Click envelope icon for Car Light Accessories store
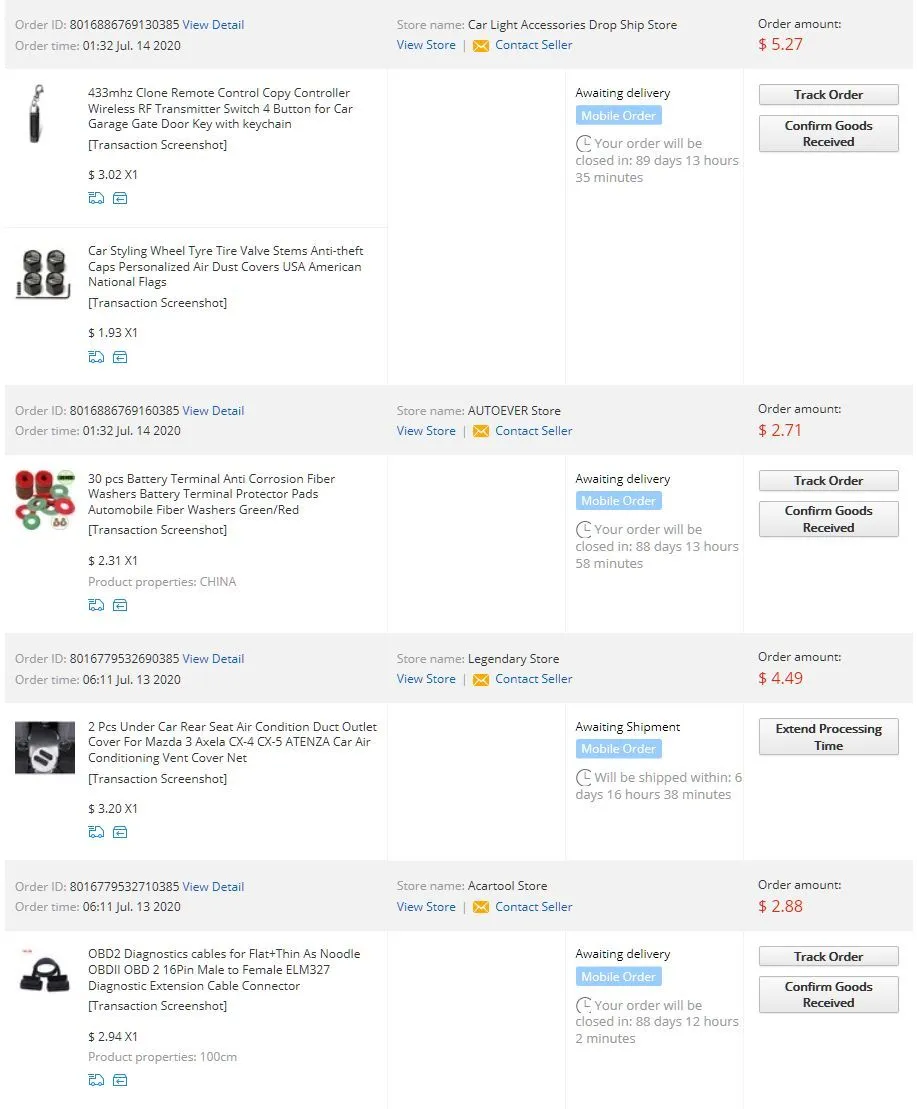The height and width of the screenshot is (1109, 917). [481, 45]
